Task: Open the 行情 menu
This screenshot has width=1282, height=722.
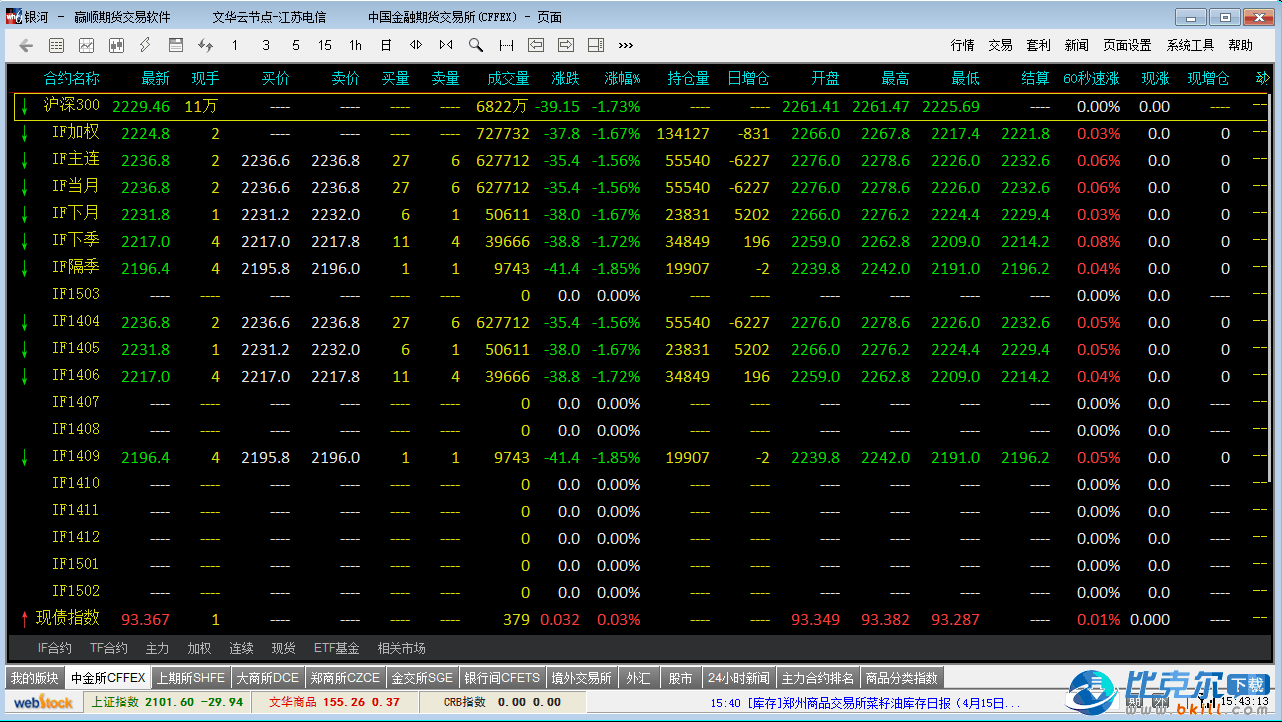Action: pos(962,45)
